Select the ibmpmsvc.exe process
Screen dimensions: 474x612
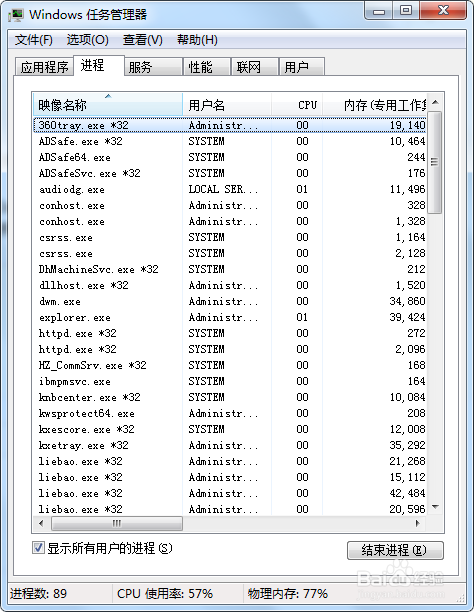pyautogui.click(x=230, y=381)
